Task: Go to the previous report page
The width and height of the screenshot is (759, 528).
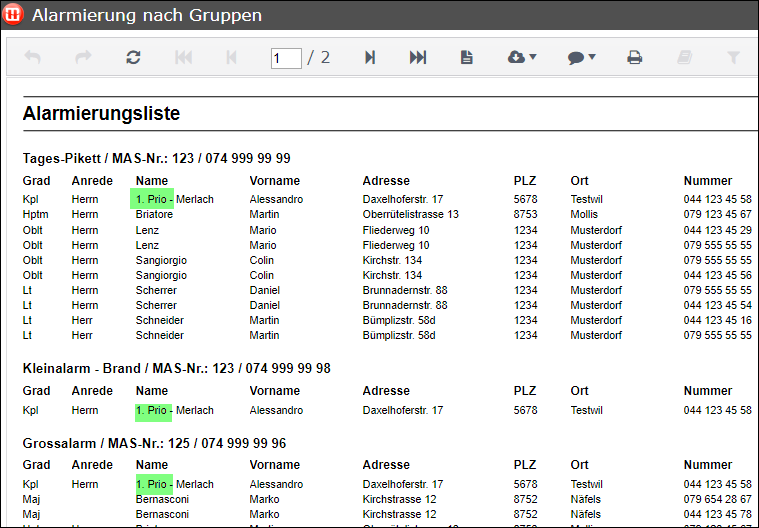Action: click(232, 58)
